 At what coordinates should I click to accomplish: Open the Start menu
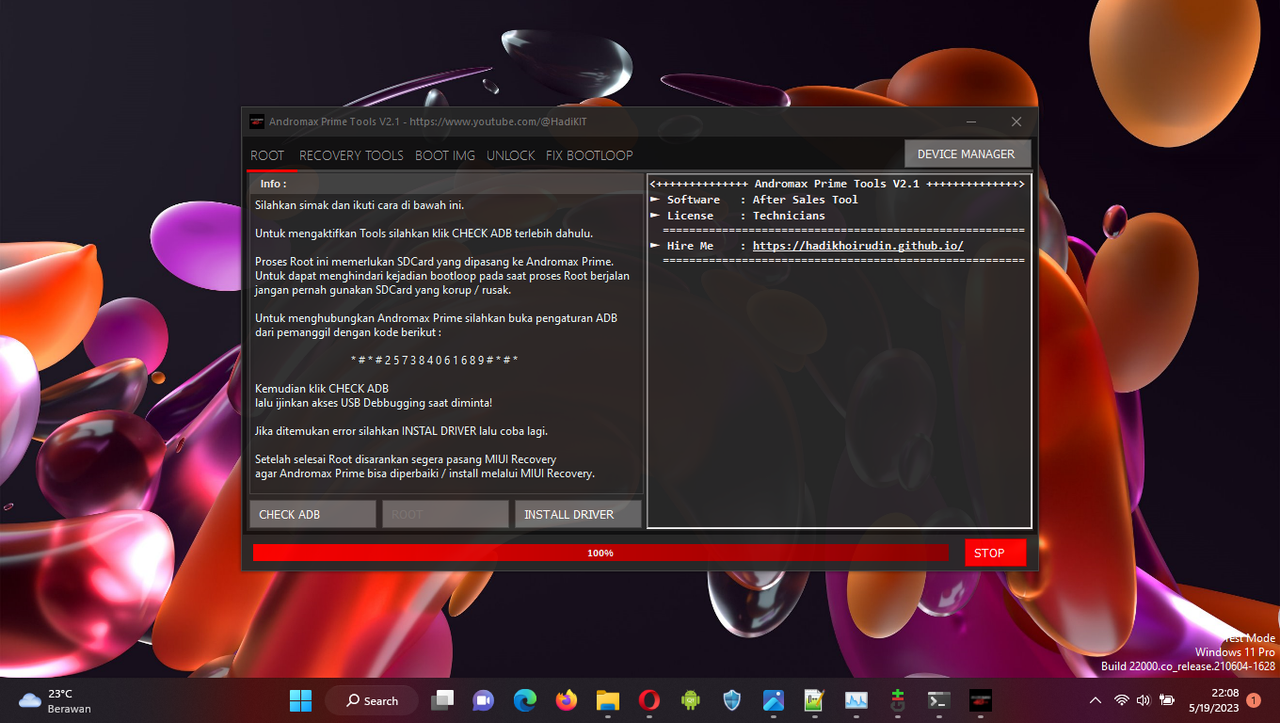pyautogui.click(x=301, y=700)
